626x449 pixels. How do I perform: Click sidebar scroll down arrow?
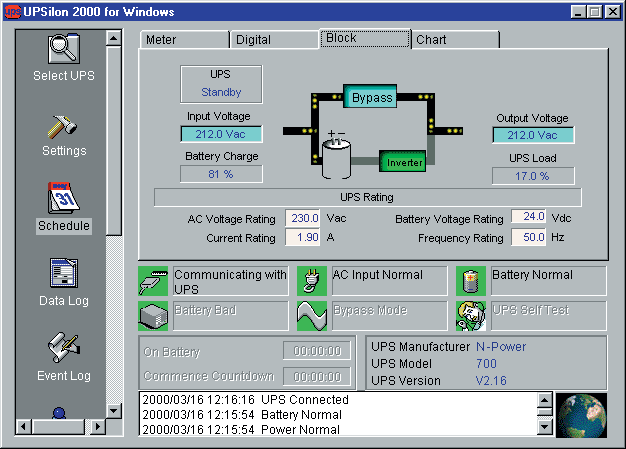click(114, 411)
